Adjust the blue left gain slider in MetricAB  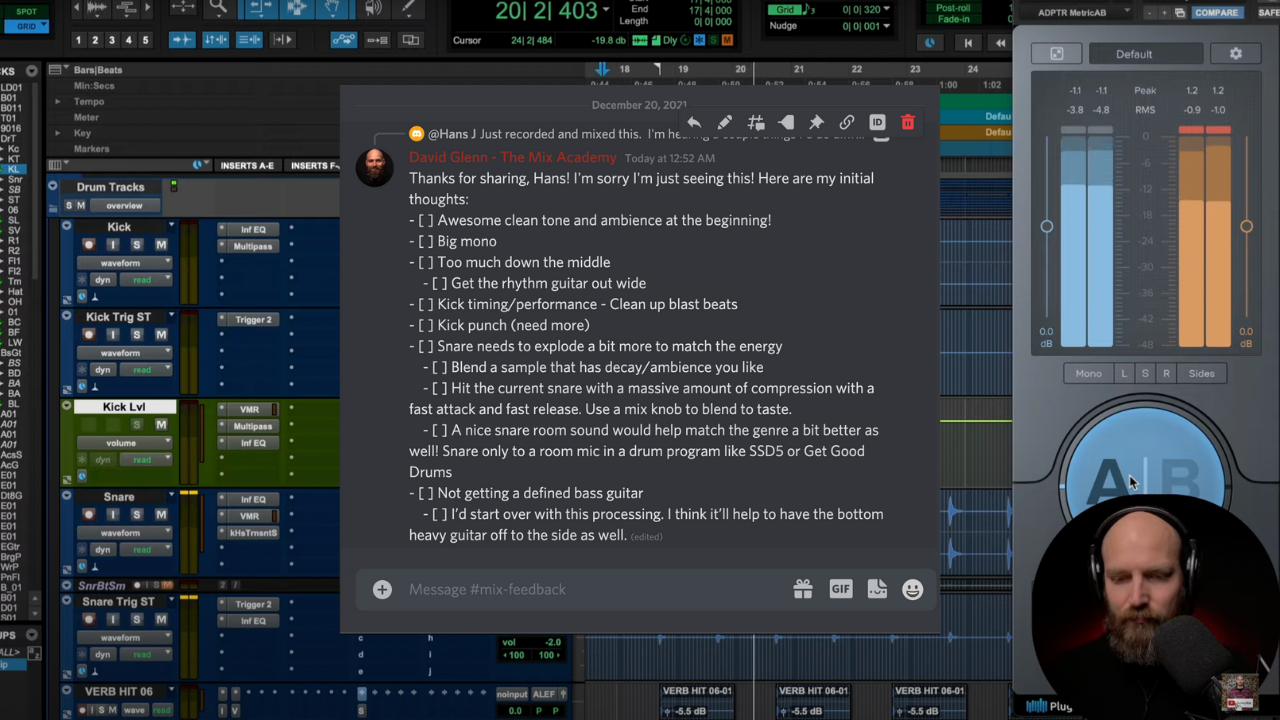[1047, 226]
